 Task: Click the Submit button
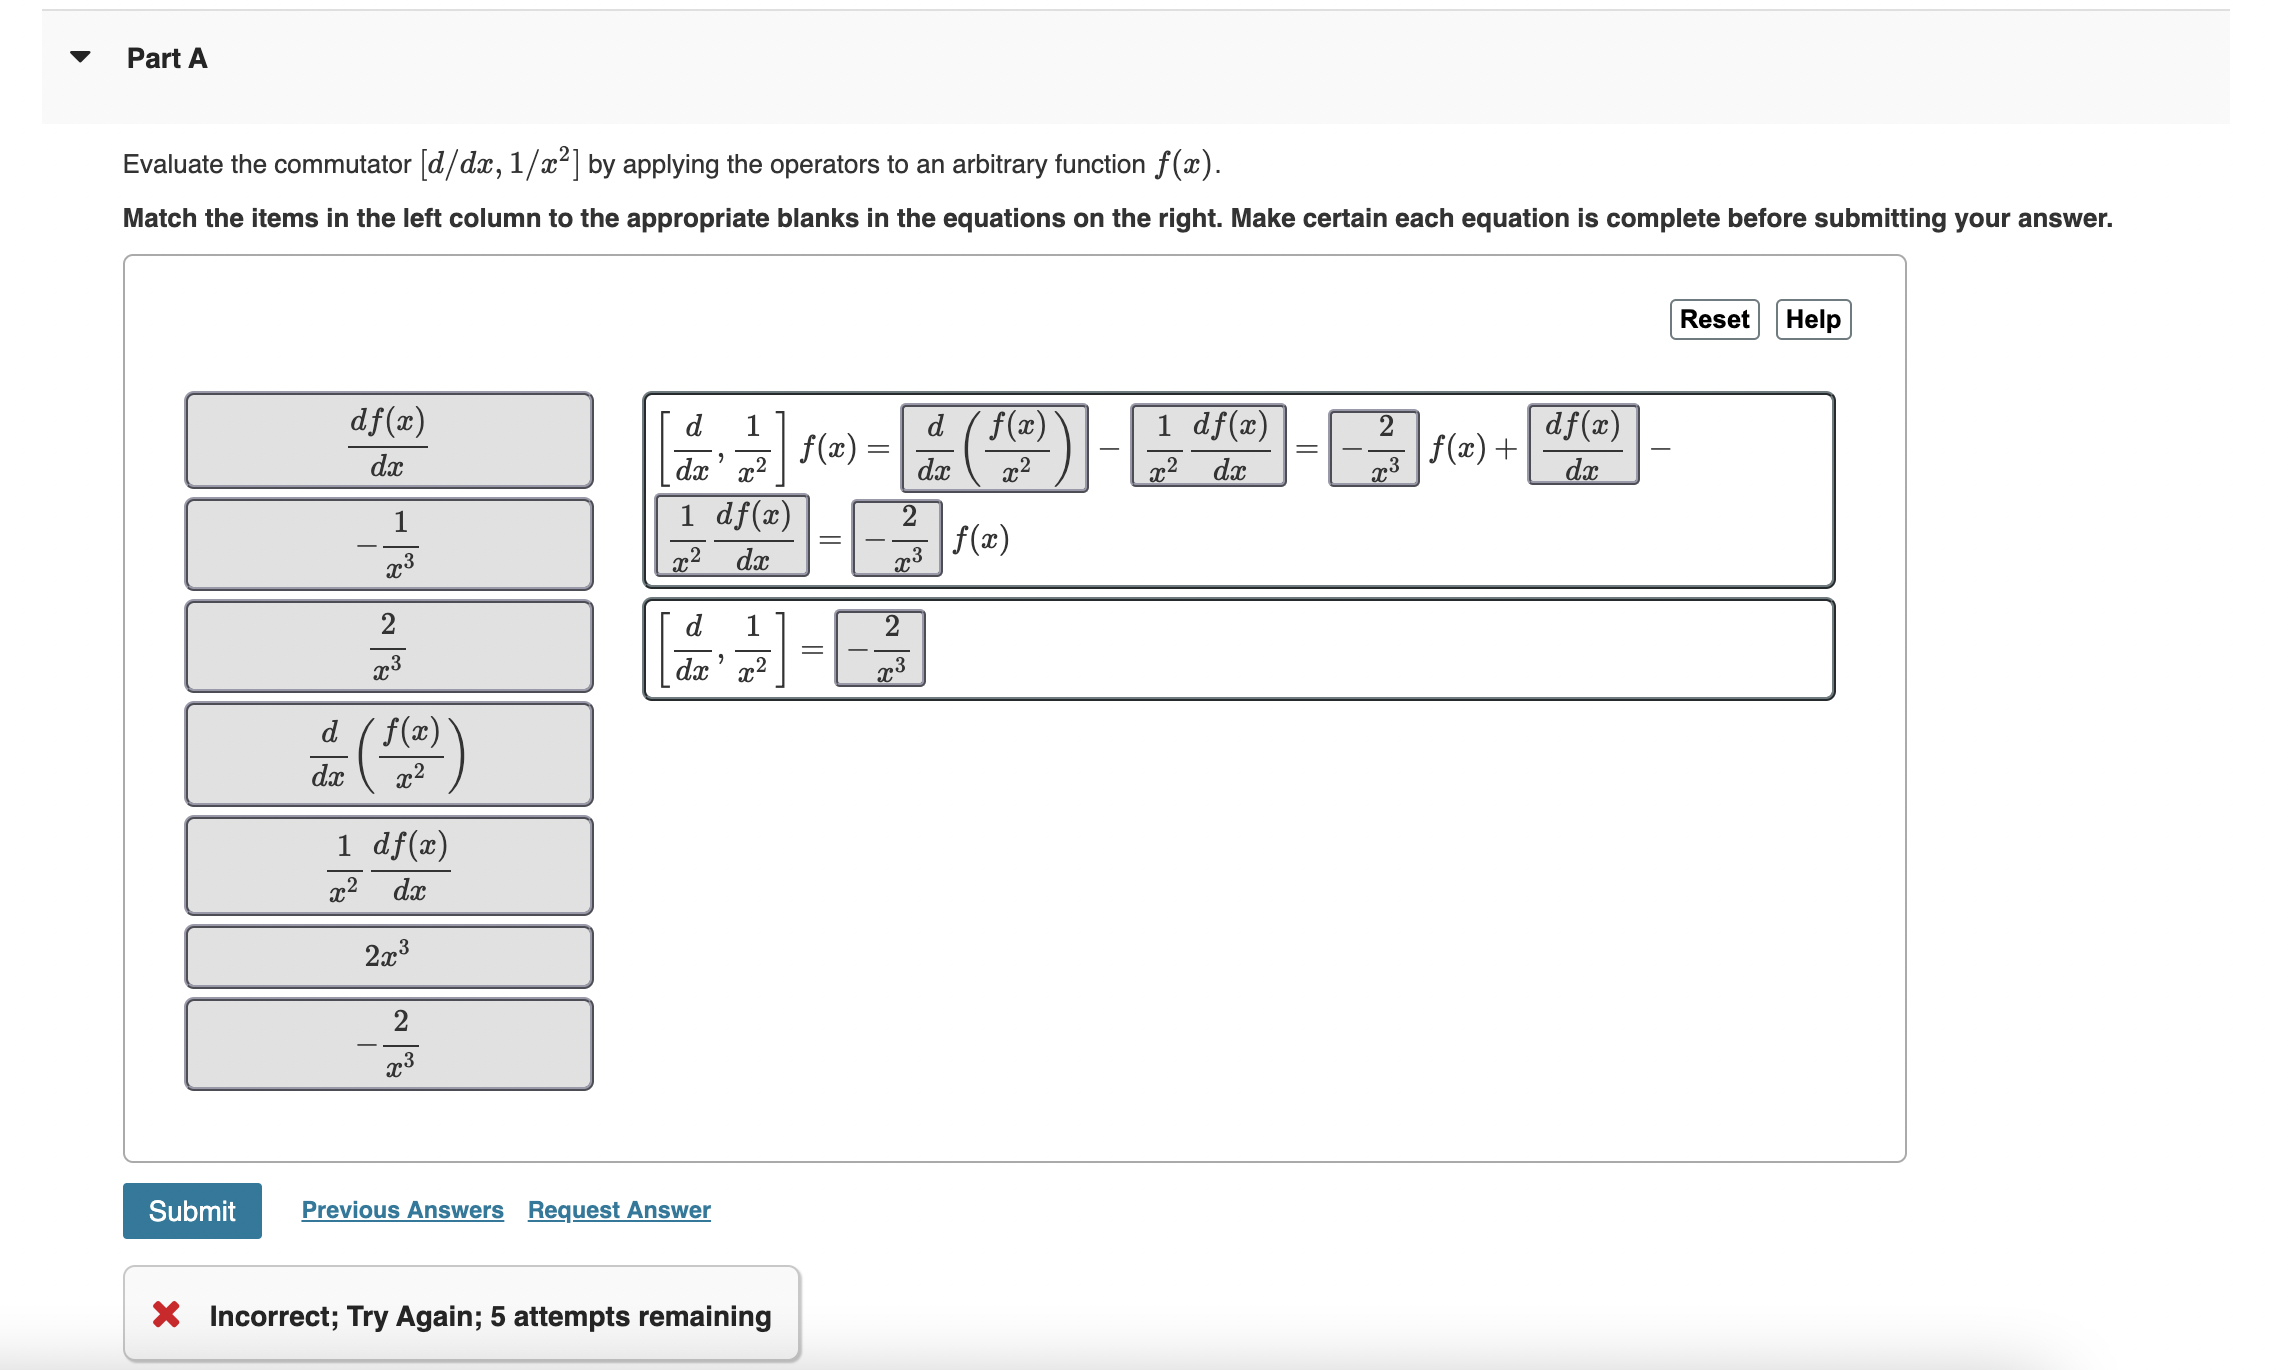[191, 1211]
